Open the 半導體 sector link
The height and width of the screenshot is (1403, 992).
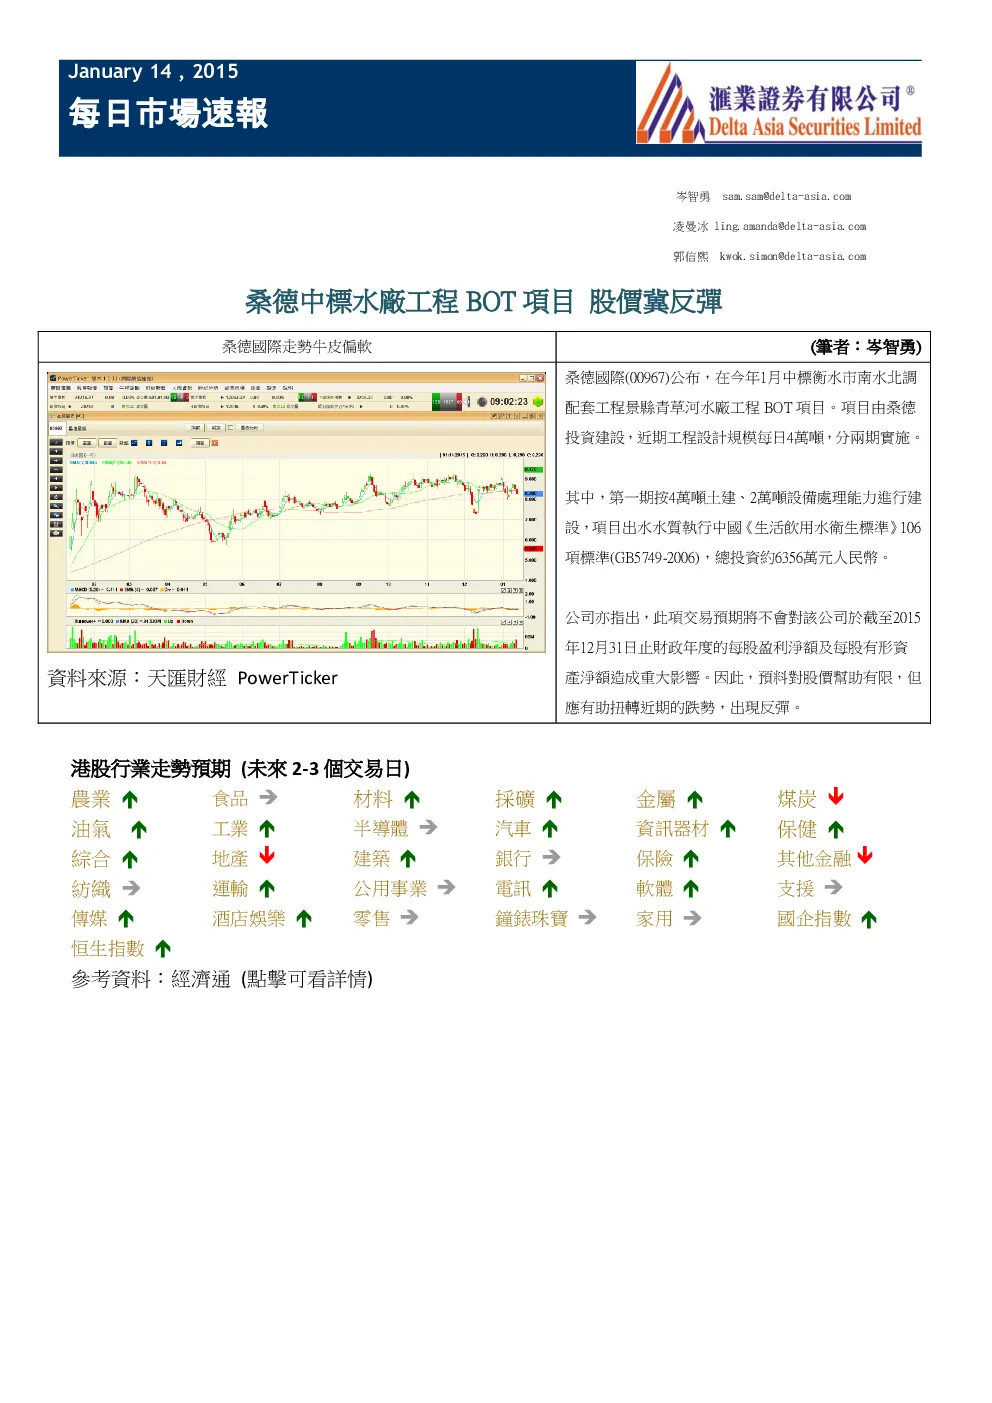point(381,829)
